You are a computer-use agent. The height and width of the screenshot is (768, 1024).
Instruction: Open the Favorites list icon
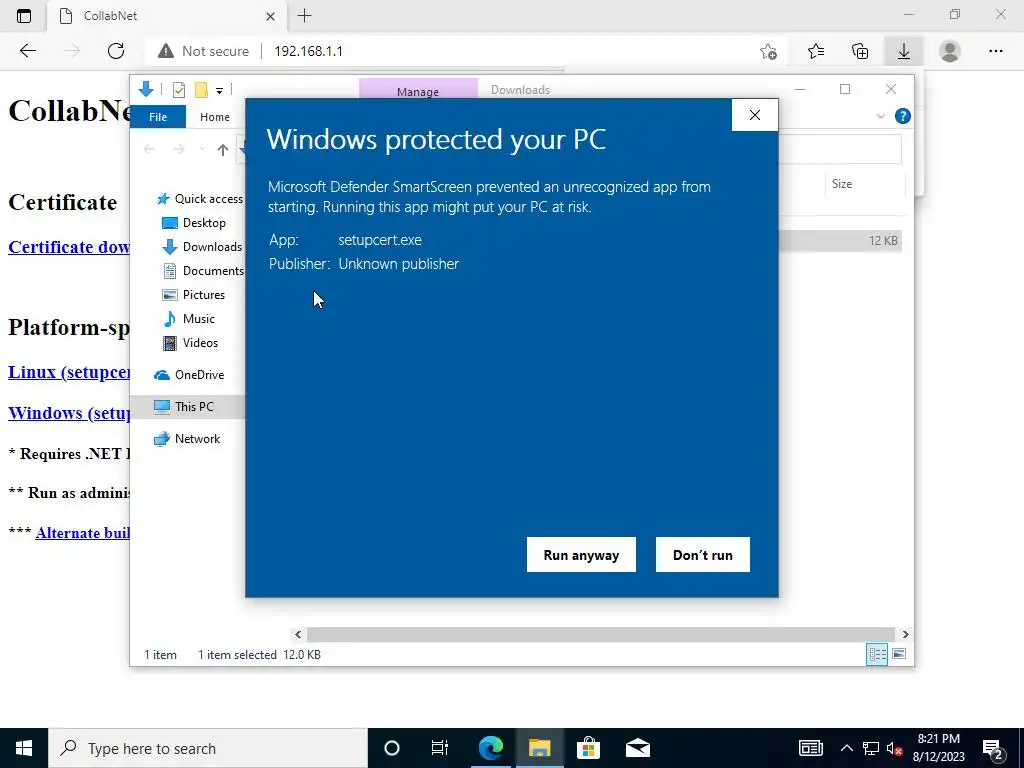pos(816,51)
